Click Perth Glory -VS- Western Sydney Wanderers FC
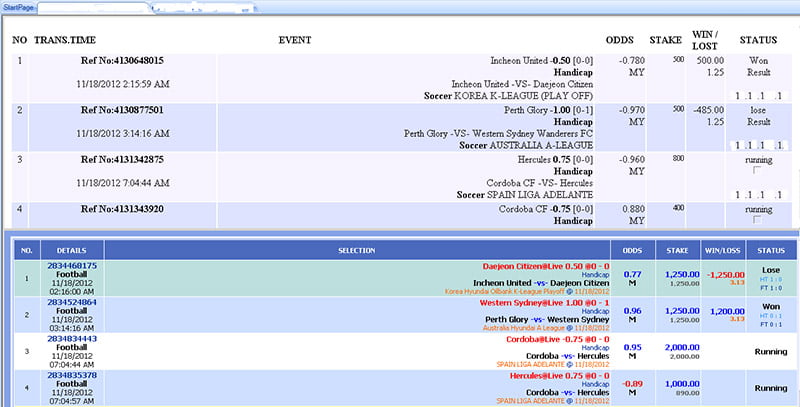Image resolution: width=800 pixels, height=407 pixels. 498,134
